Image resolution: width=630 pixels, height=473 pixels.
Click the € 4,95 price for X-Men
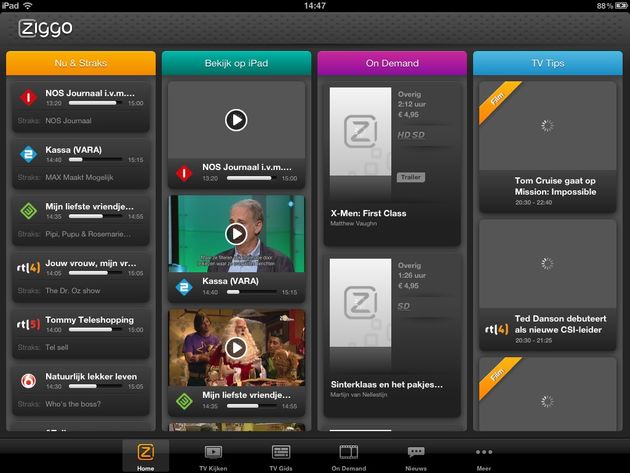point(408,115)
